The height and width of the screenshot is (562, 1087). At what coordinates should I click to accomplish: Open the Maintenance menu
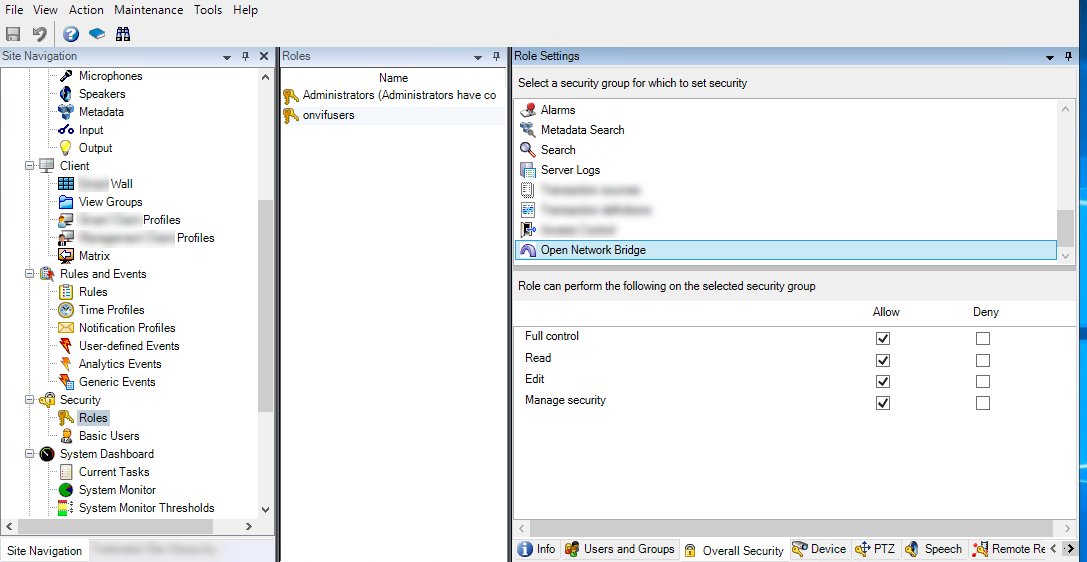click(148, 10)
